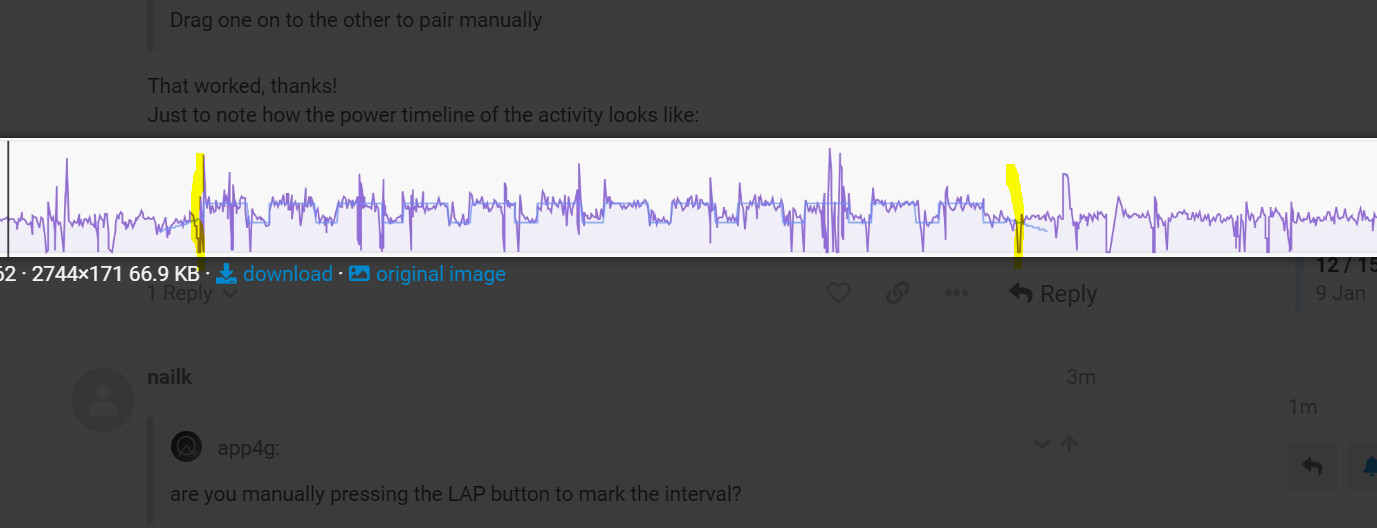Like the post with the heart icon
Image resolution: width=1377 pixels, height=528 pixels.
838,294
